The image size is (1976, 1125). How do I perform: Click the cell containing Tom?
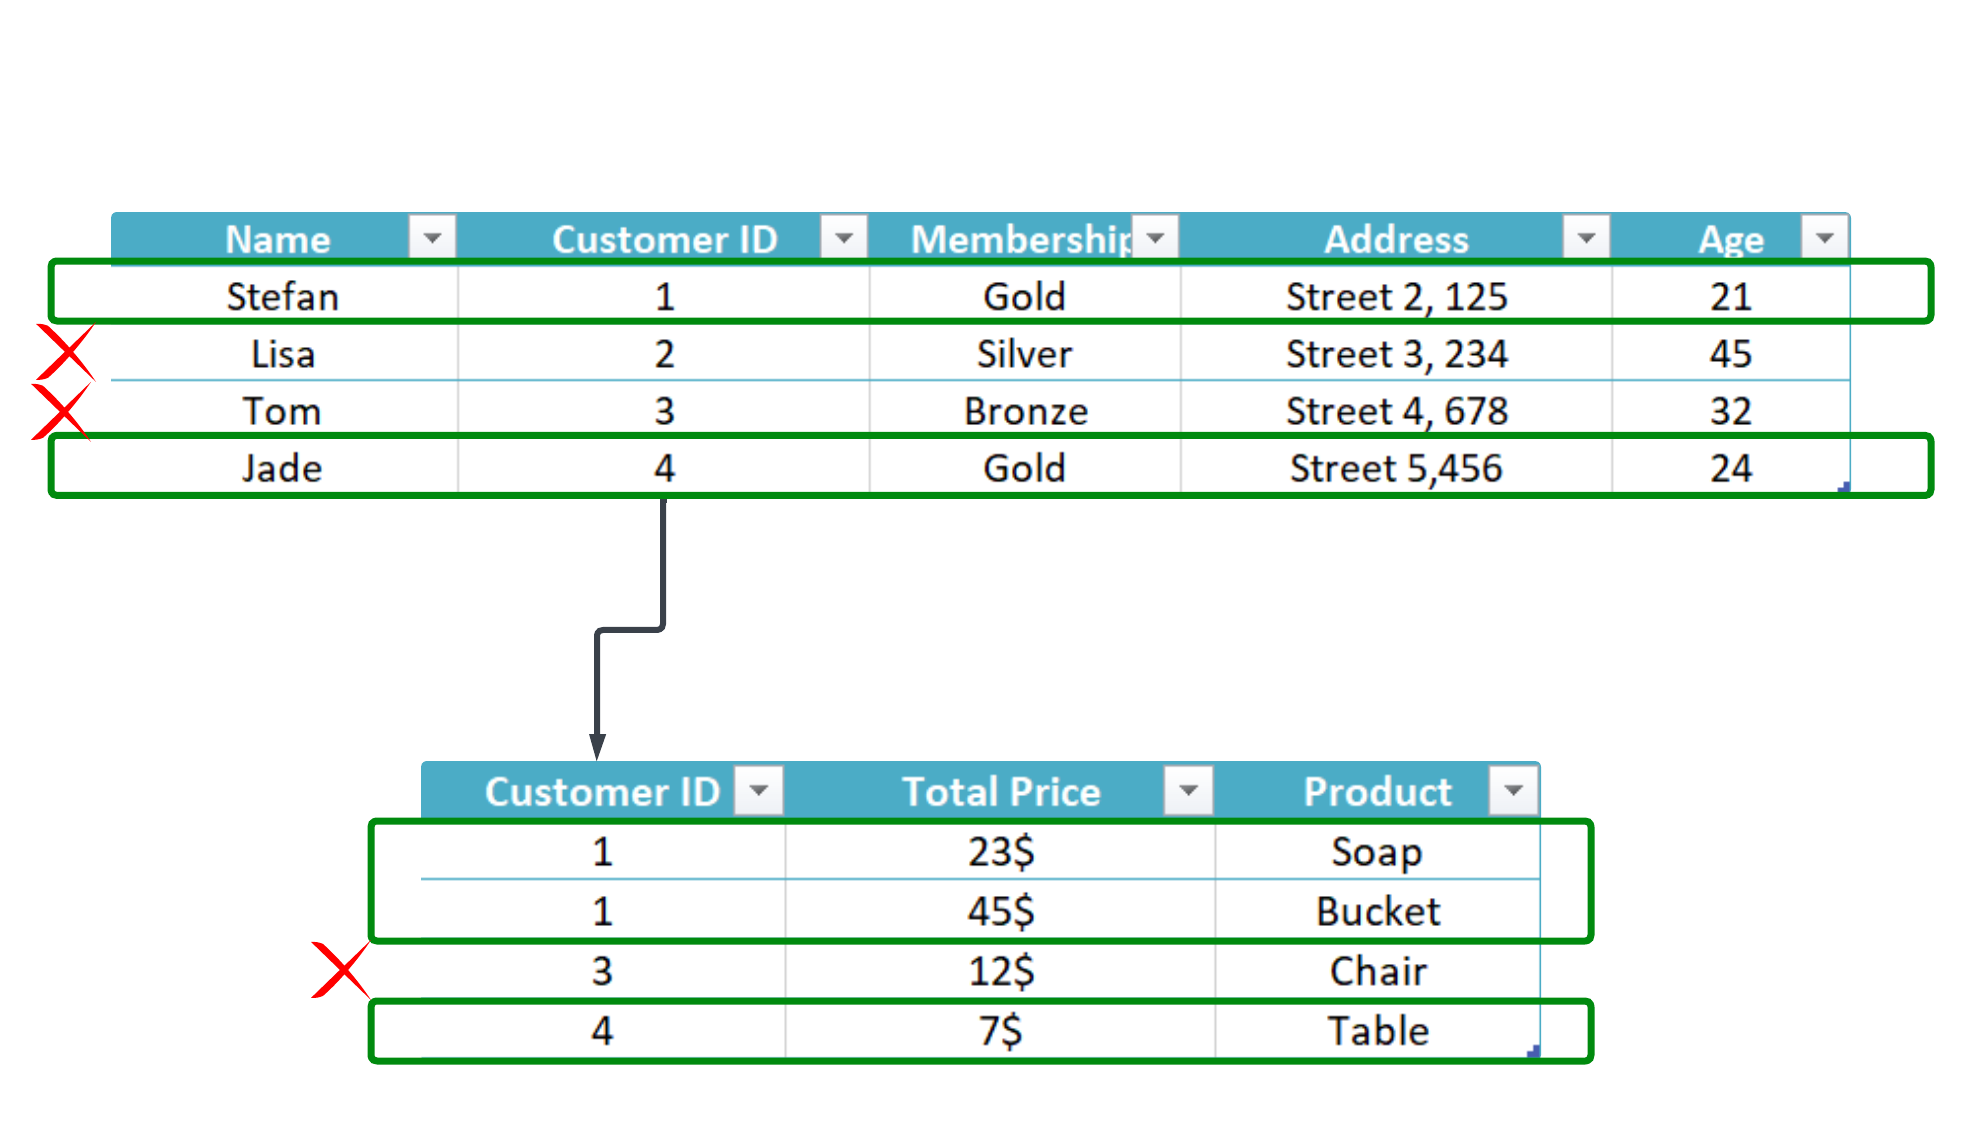(284, 410)
